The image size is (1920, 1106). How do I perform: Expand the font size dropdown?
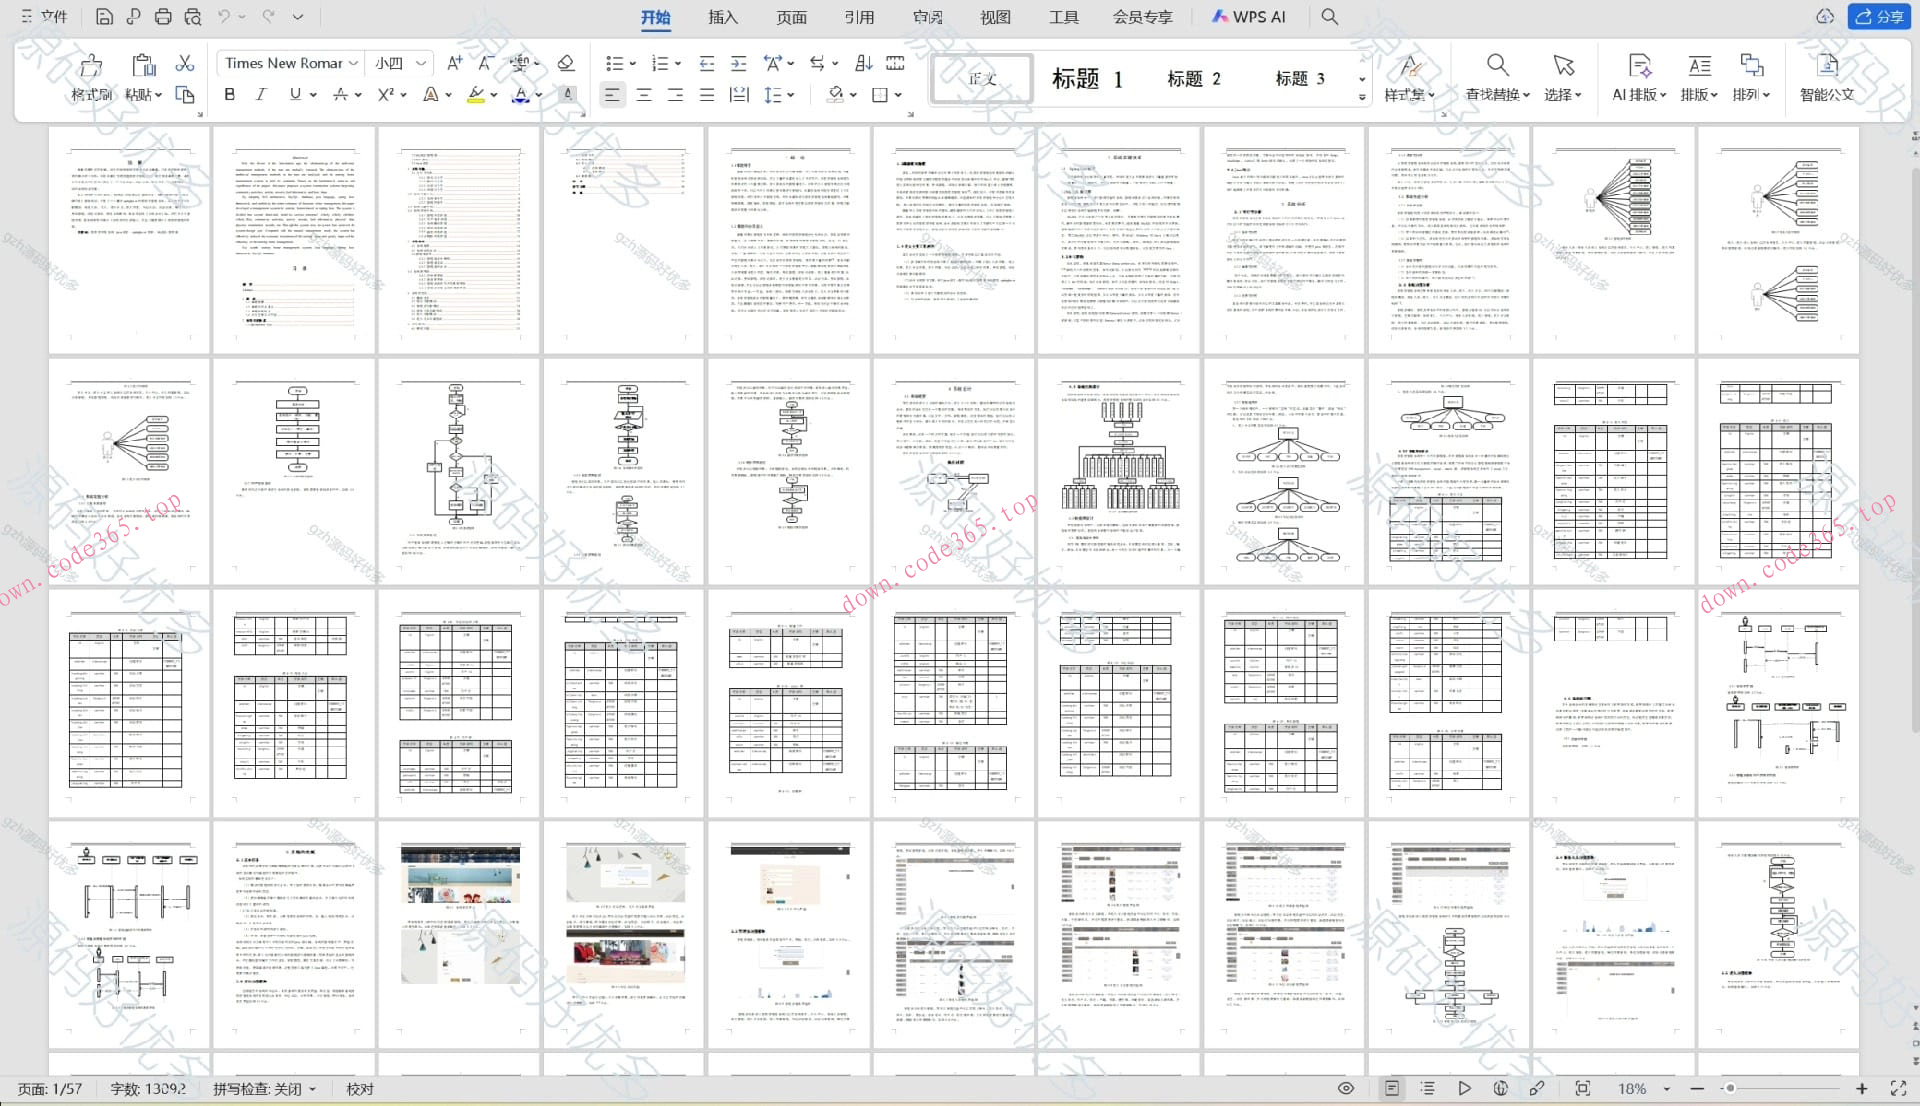click(x=421, y=63)
